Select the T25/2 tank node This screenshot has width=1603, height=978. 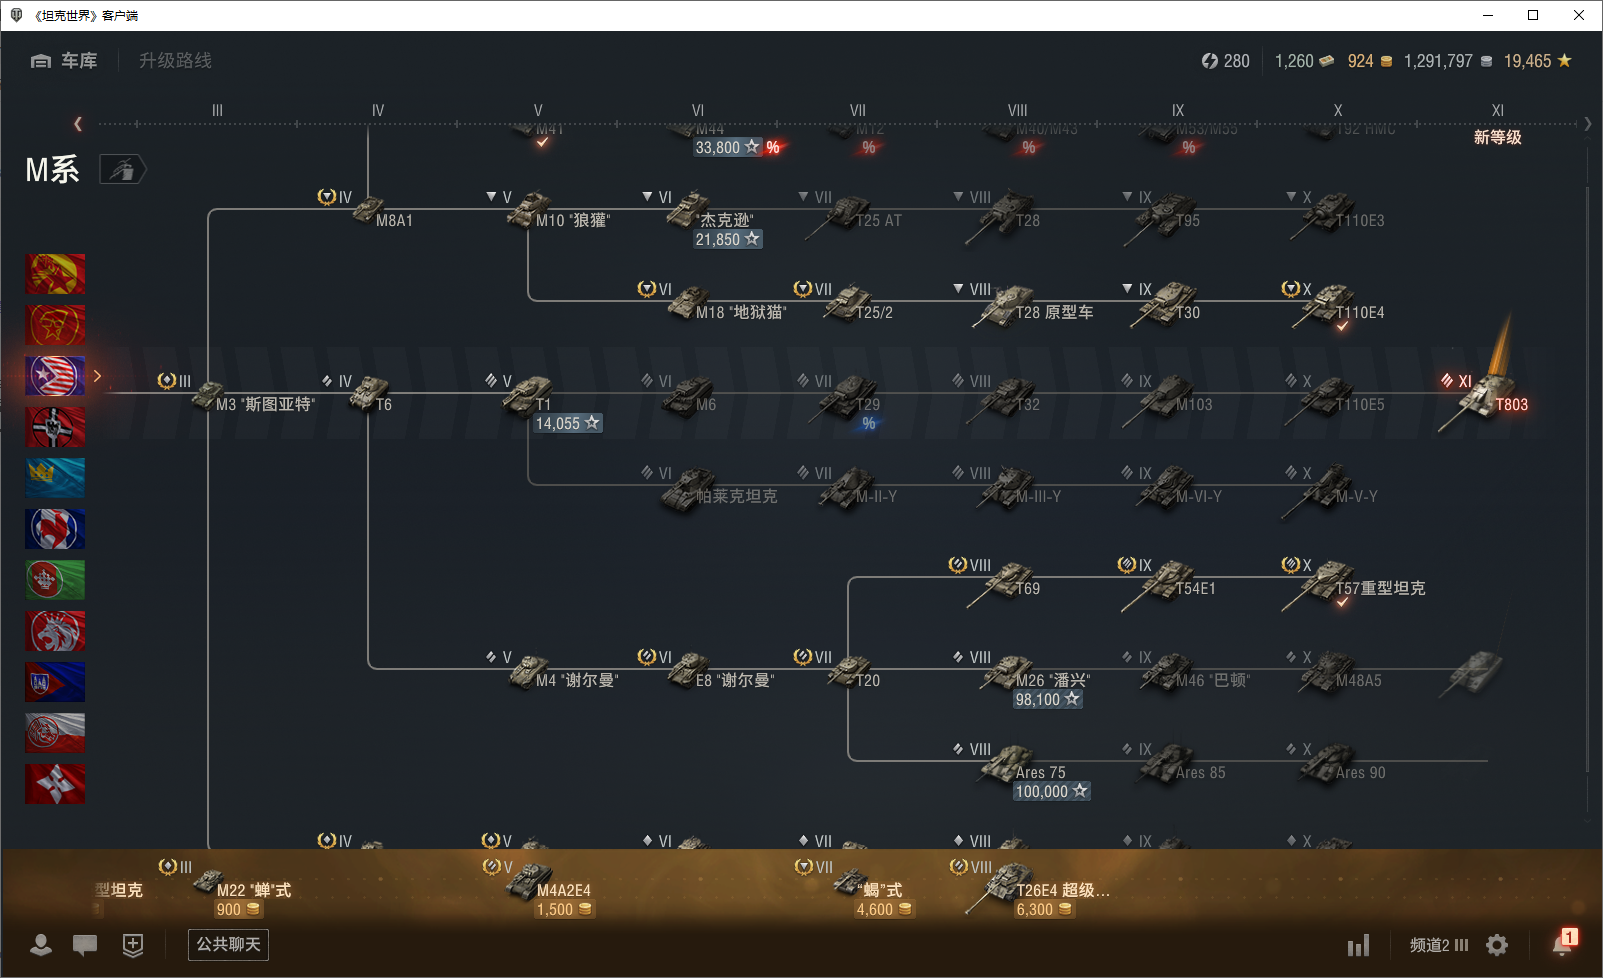tap(846, 302)
